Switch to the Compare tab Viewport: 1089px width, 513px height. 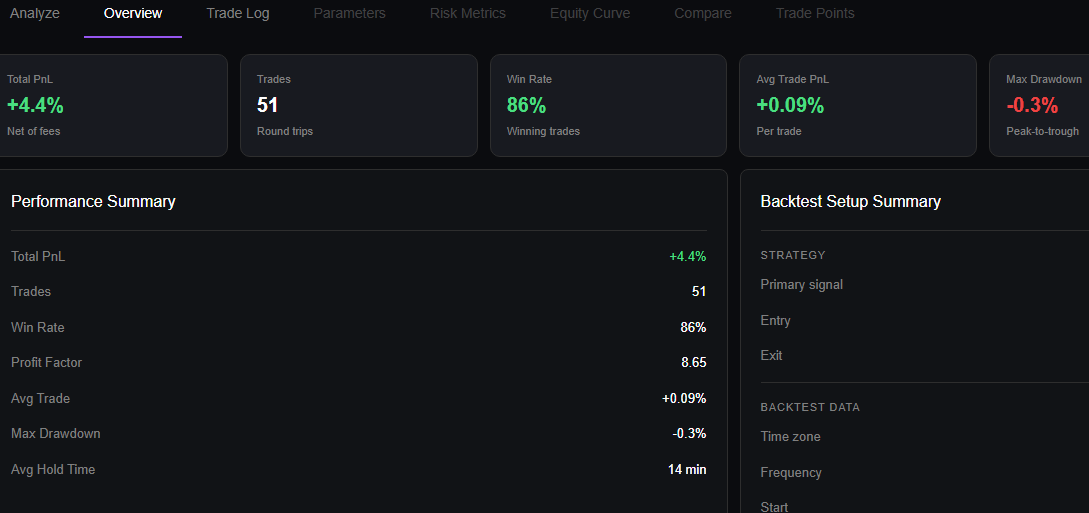703,13
